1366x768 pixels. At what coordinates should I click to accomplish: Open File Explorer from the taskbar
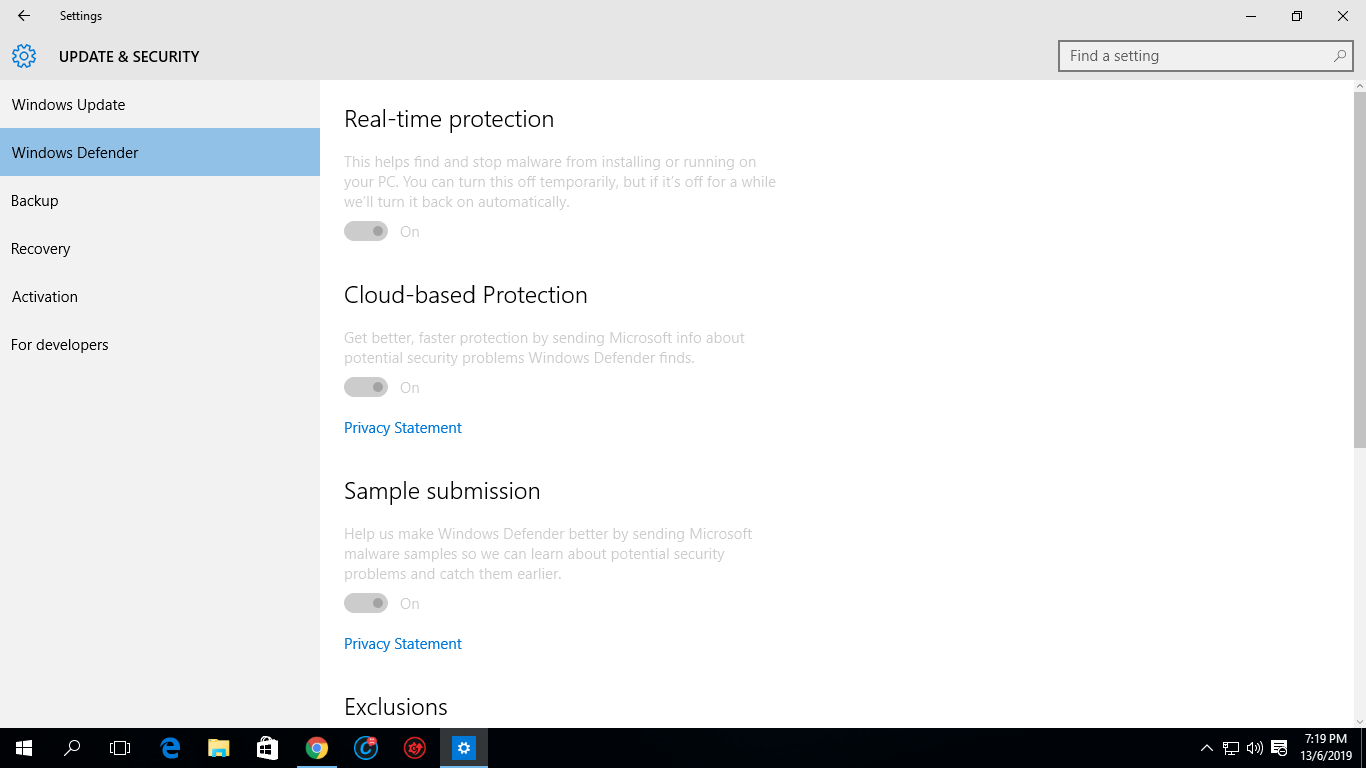(x=218, y=748)
